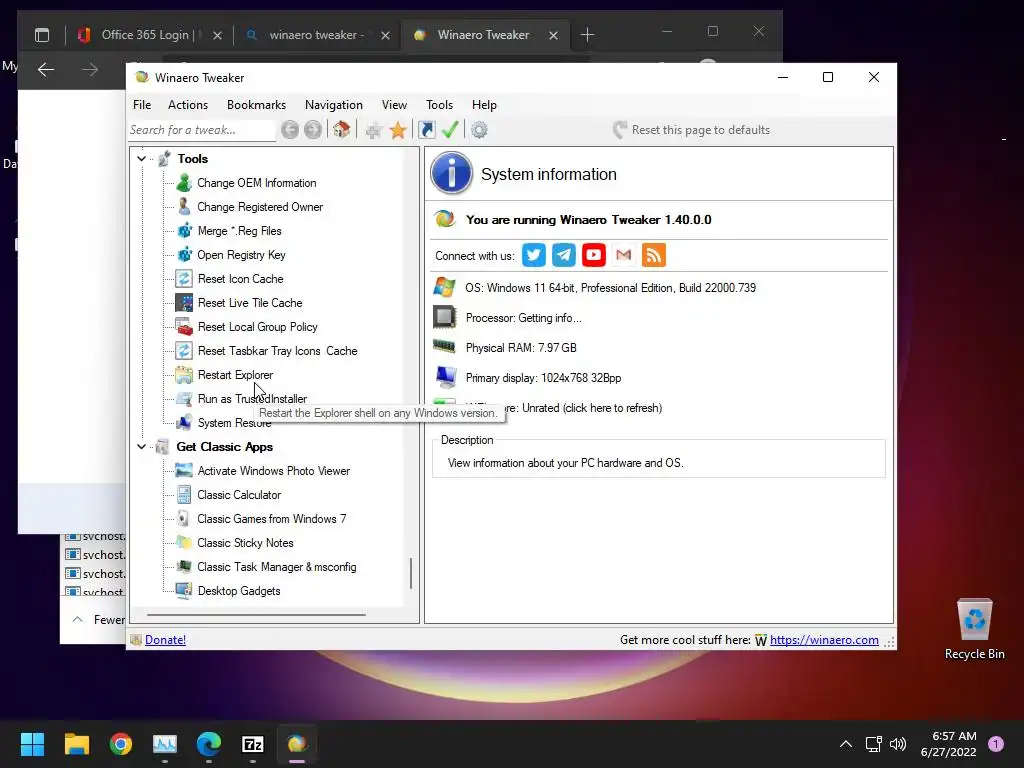Show hidden tray icons chevron
The image size is (1024, 768).
tap(846, 744)
